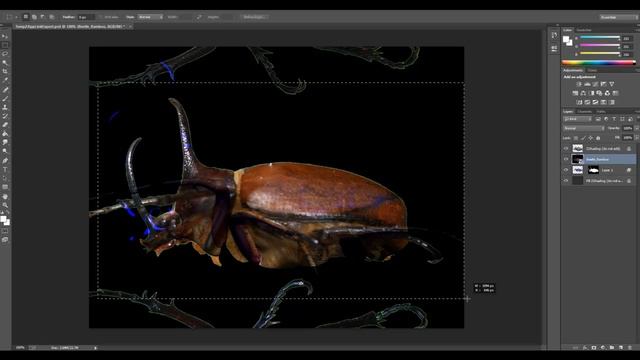The width and height of the screenshot is (640, 360).
Task: Select the Eyedropper tool
Action: [5, 80]
